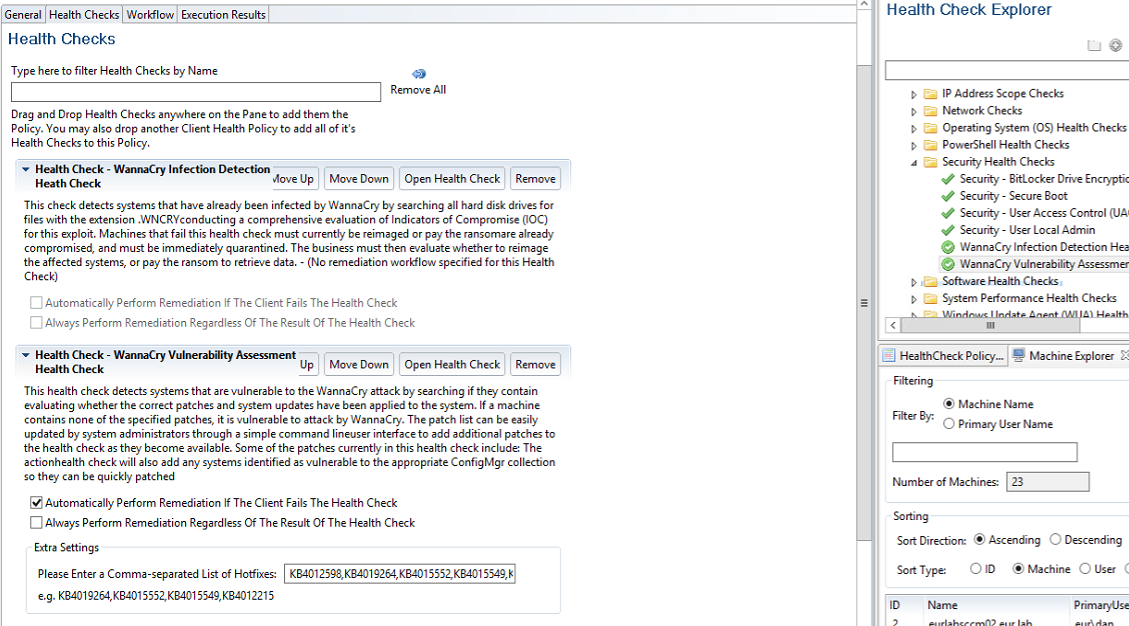Switch to the Workflow tab
Viewport: 1129px width, 626px height.
tap(150, 14)
